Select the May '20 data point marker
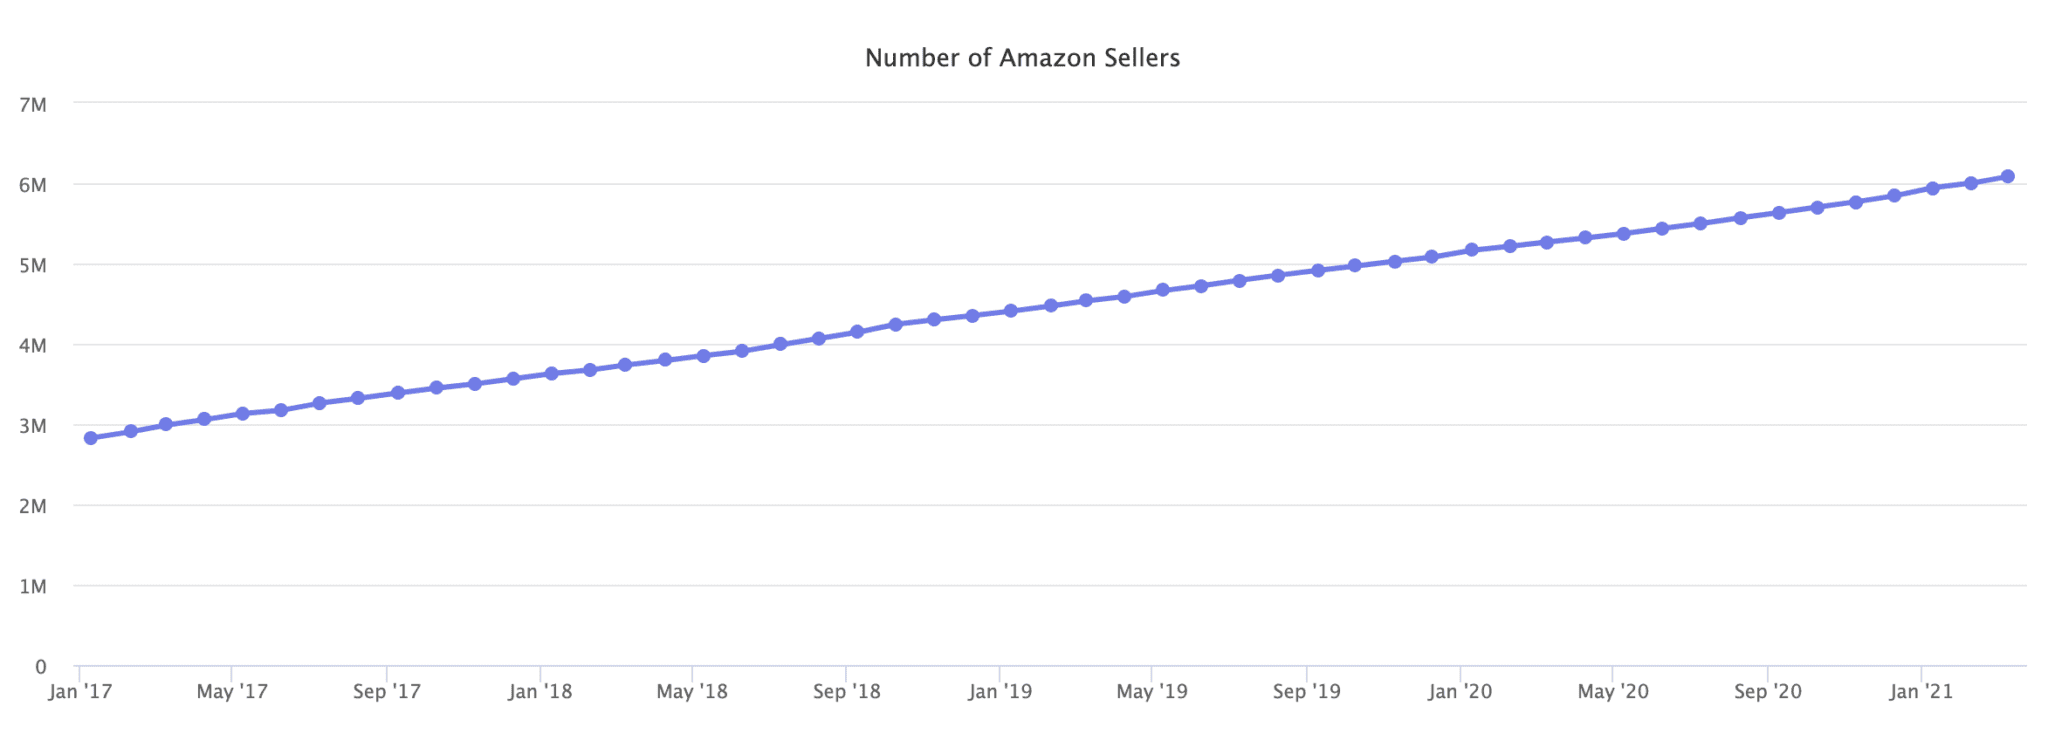 tap(1624, 234)
